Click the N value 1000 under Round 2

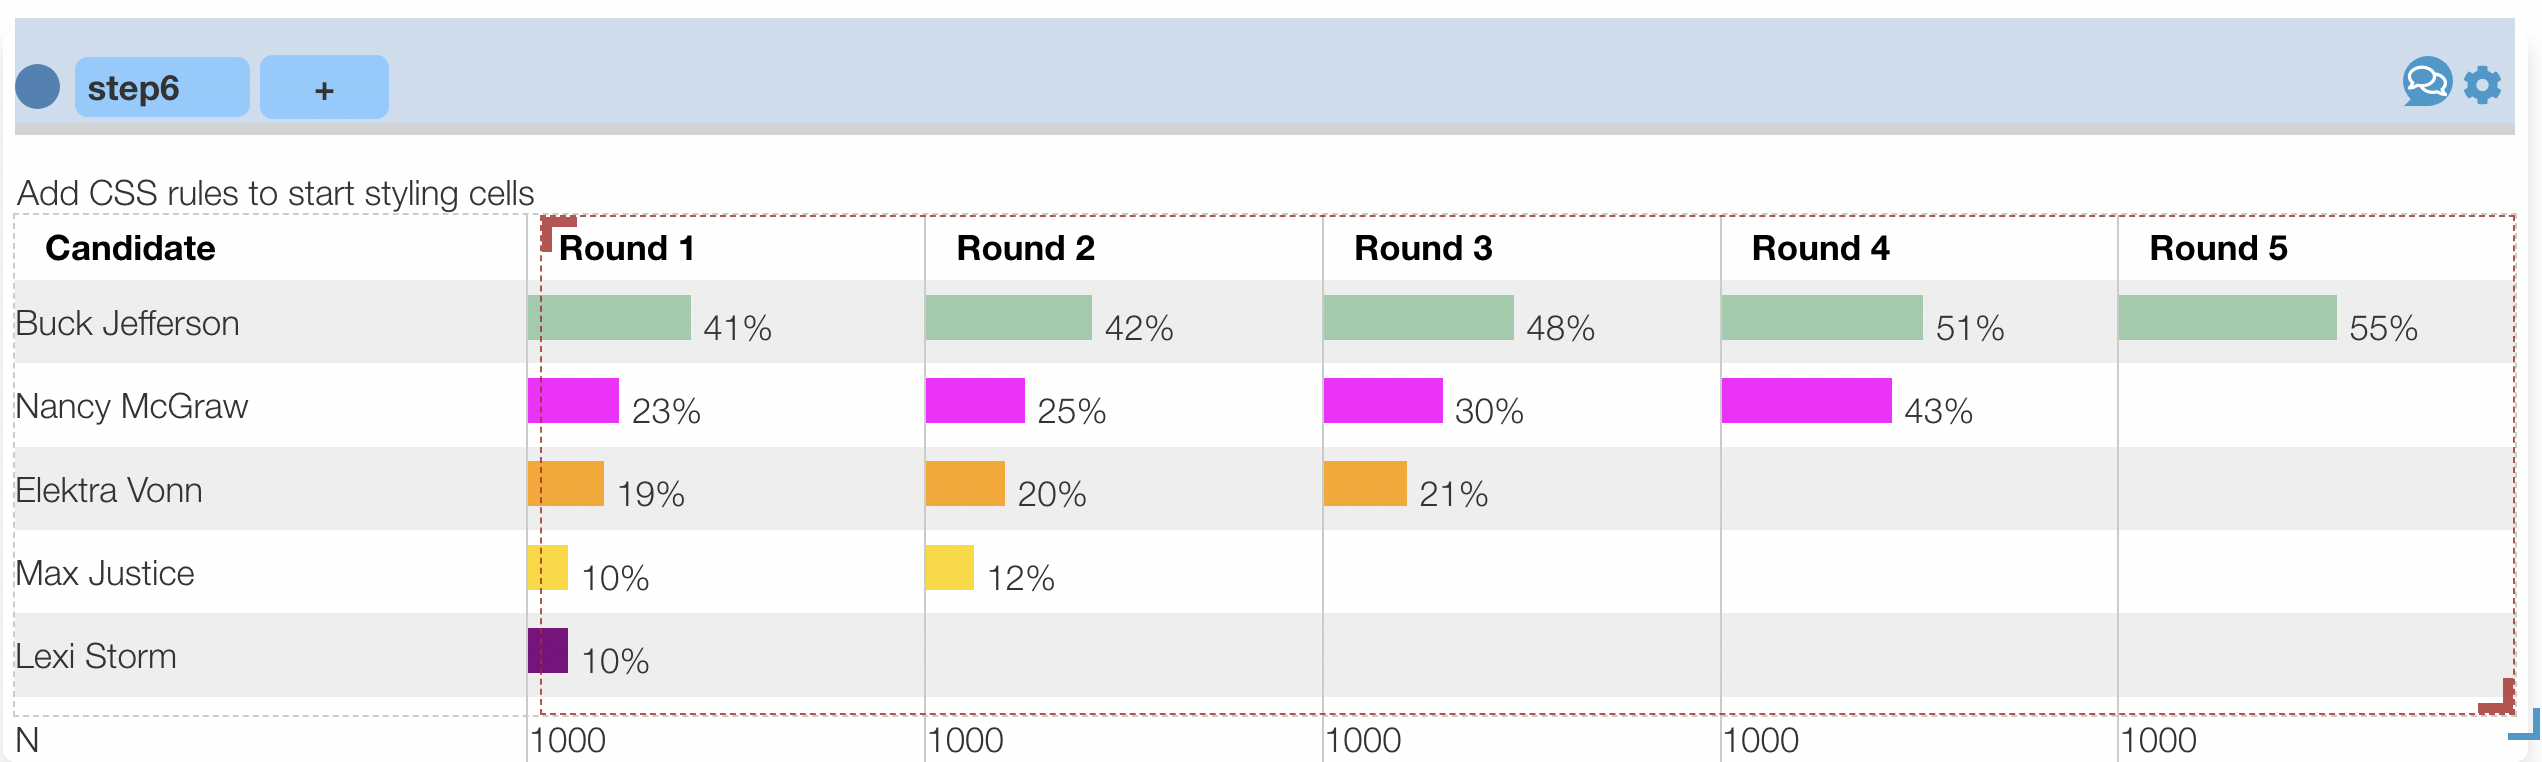pos(965,740)
